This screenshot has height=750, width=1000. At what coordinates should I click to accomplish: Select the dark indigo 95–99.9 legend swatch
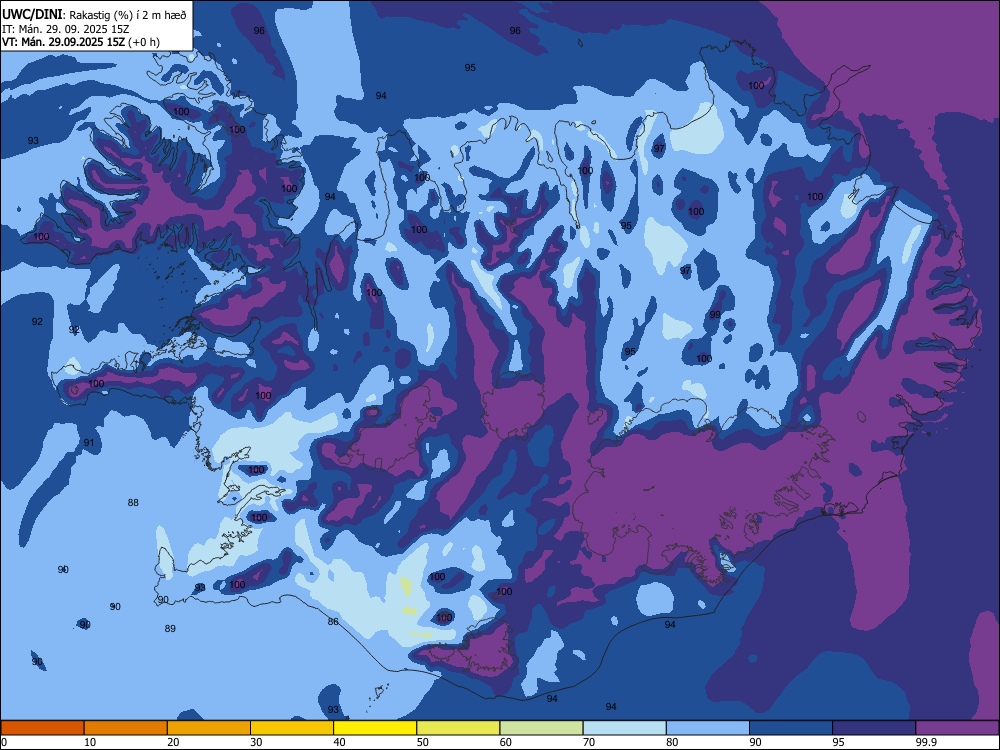point(874,728)
